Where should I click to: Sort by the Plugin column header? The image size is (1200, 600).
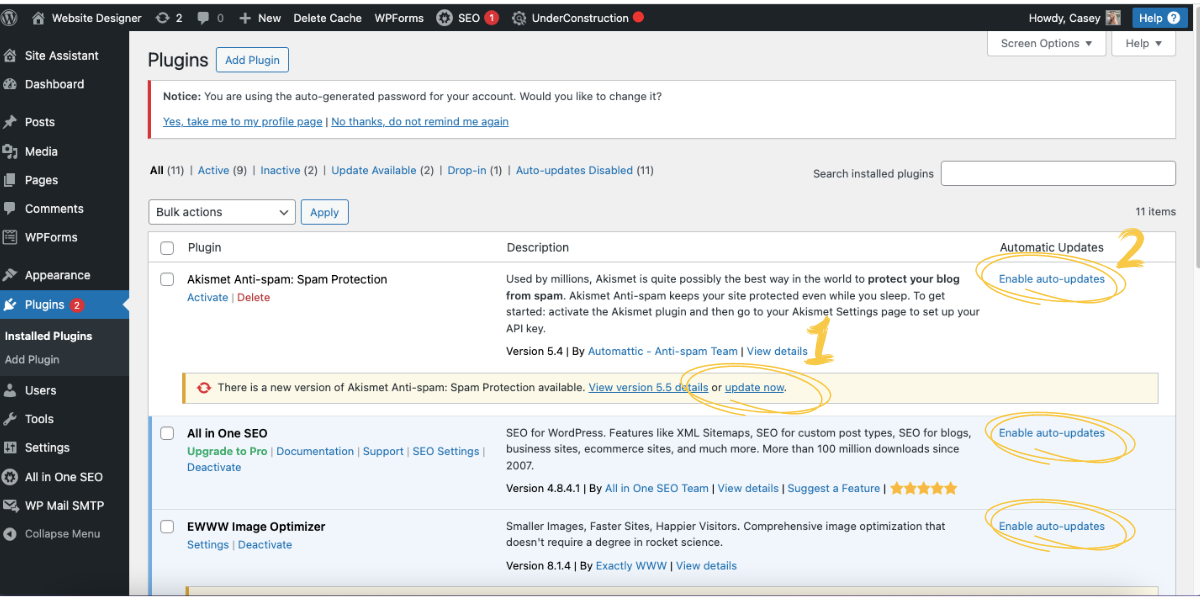tap(204, 247)
